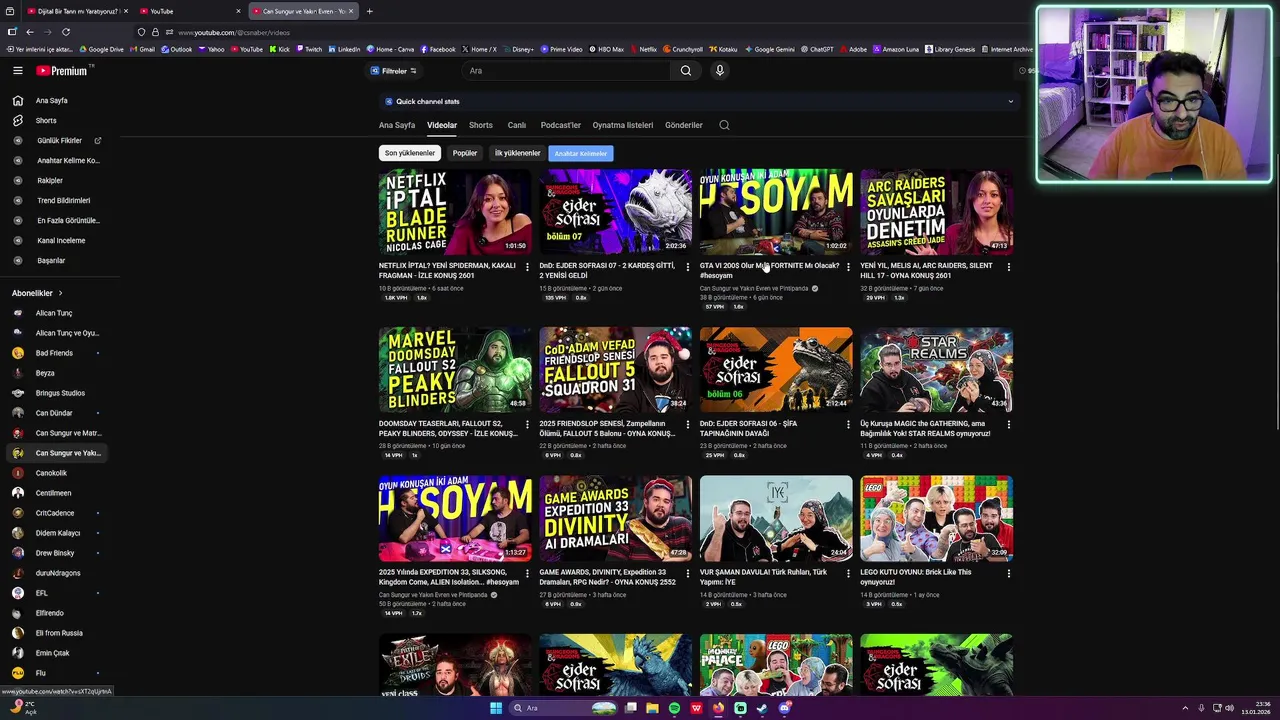Viewport: 1280px width, 720px height.
Task: Switch to the channel Ana Sayfa tab
Action: (x=397, y=125)
